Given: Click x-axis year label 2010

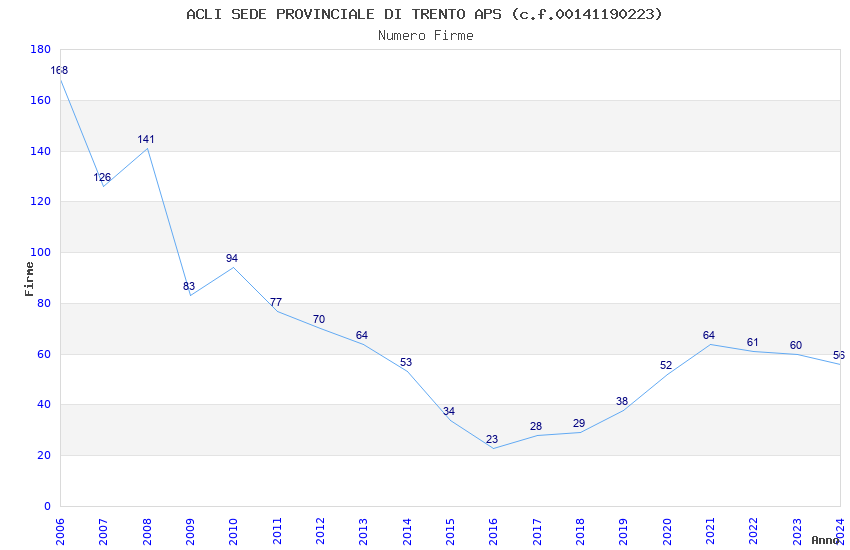Looking at the screenshot, I should (234, 532).
